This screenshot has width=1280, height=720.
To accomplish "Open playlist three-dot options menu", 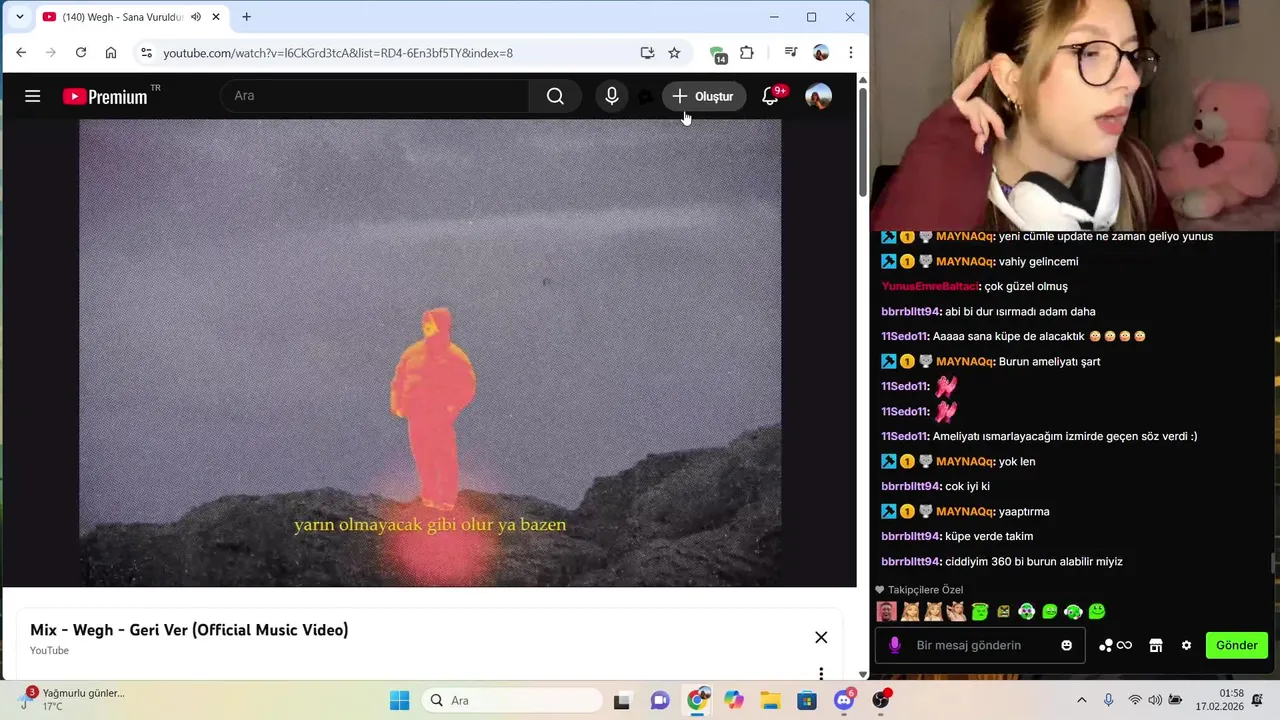I will [821, 673].
